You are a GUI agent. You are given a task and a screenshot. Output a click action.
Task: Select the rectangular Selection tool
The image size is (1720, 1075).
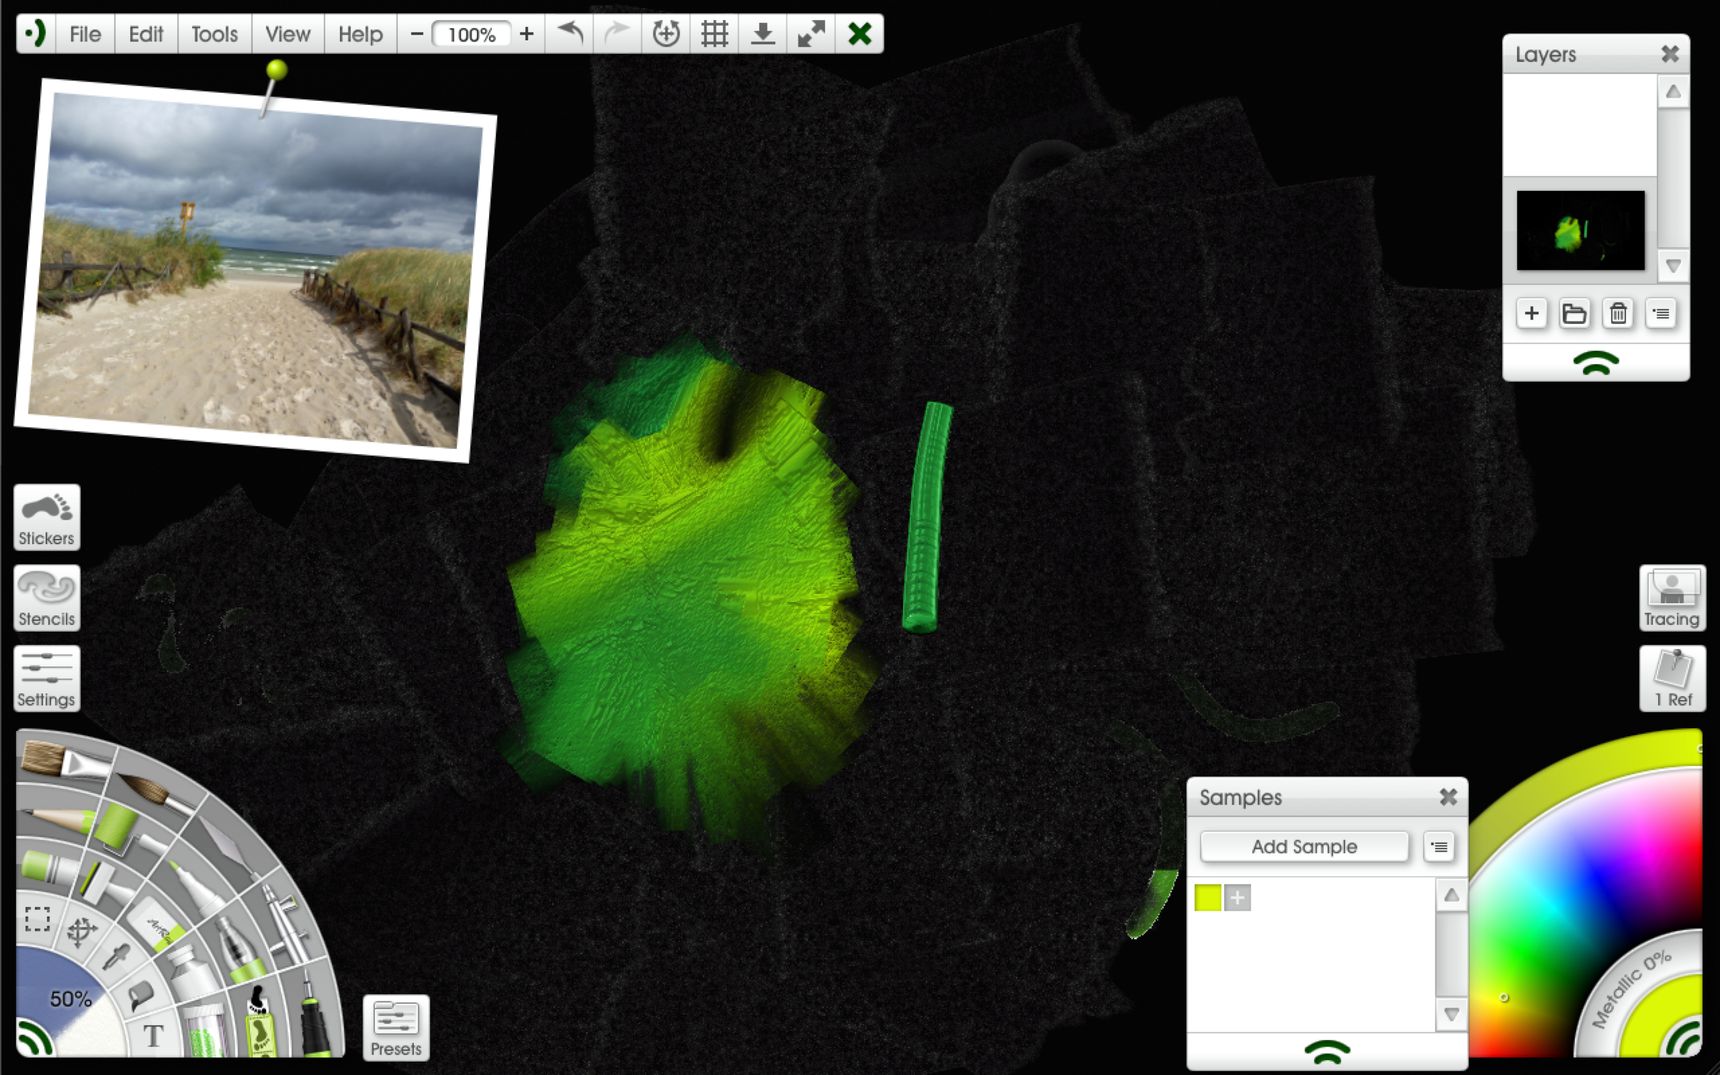coord(38,919)
